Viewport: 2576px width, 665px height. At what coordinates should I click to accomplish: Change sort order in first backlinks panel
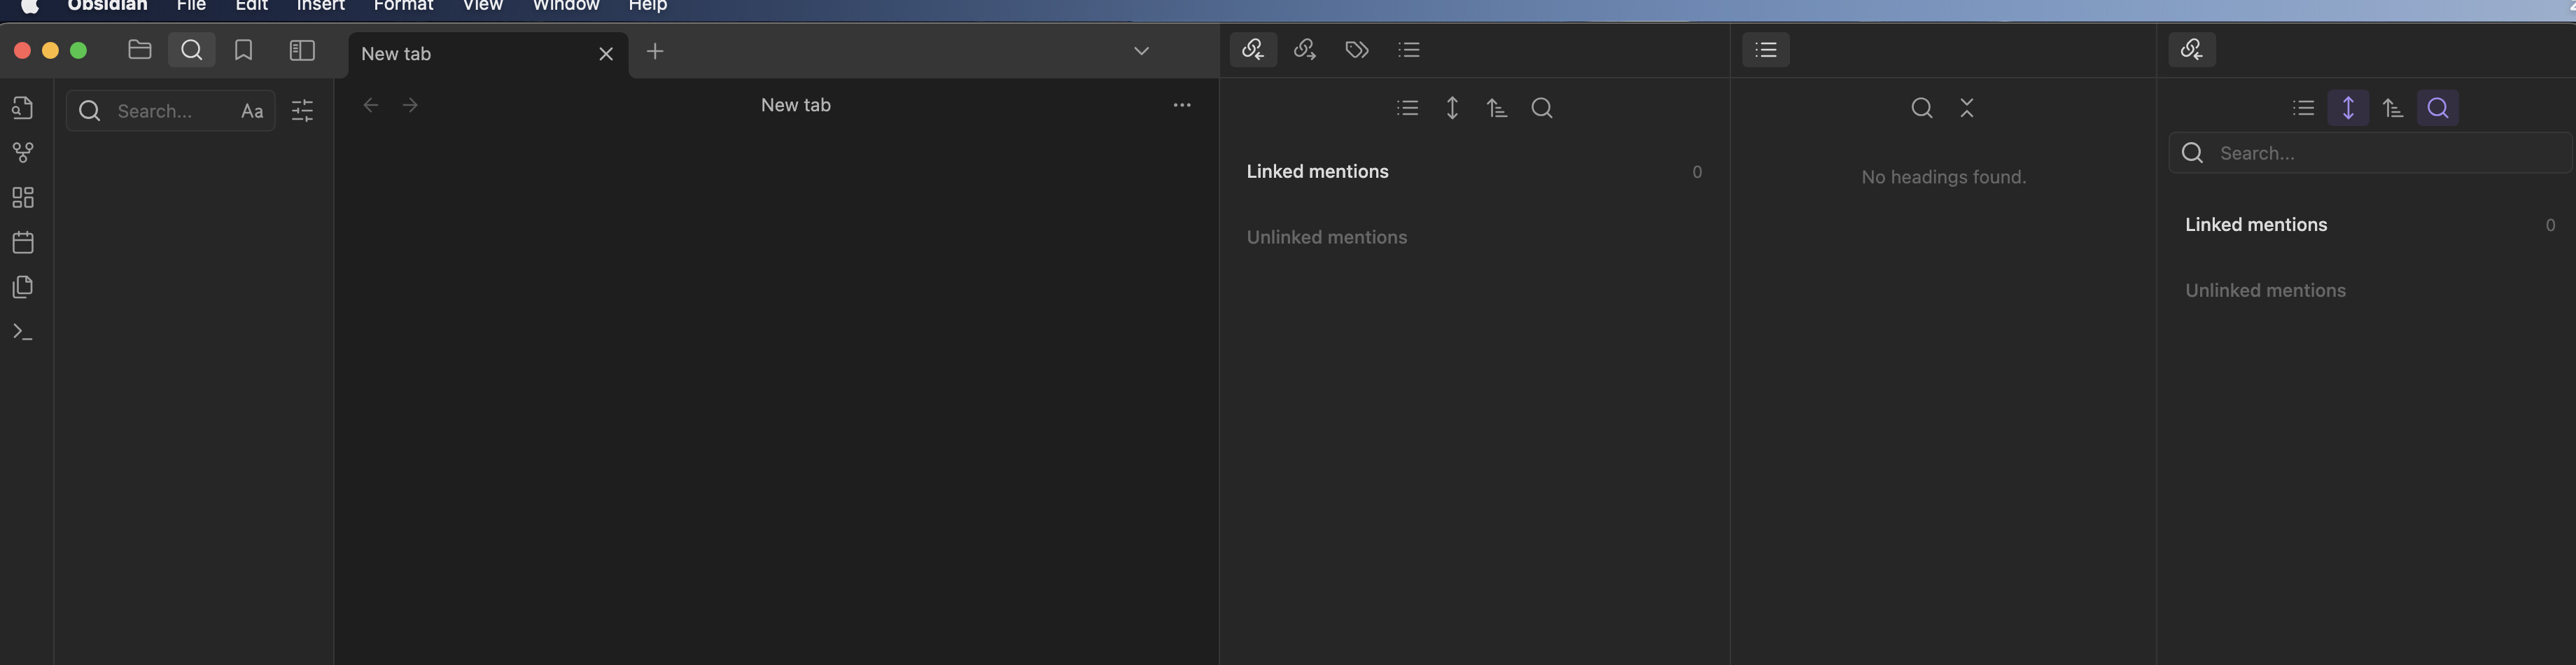click(x=1497, y=108)
